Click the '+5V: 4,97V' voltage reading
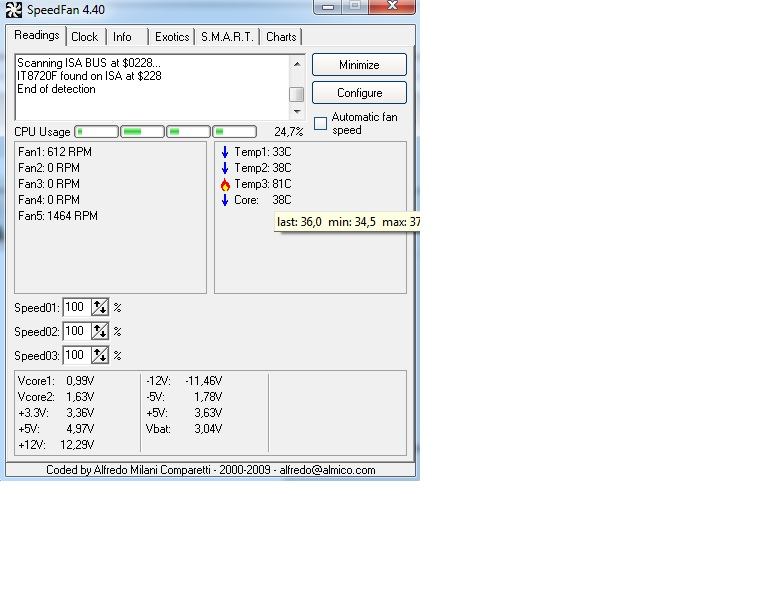 [56, 429]
